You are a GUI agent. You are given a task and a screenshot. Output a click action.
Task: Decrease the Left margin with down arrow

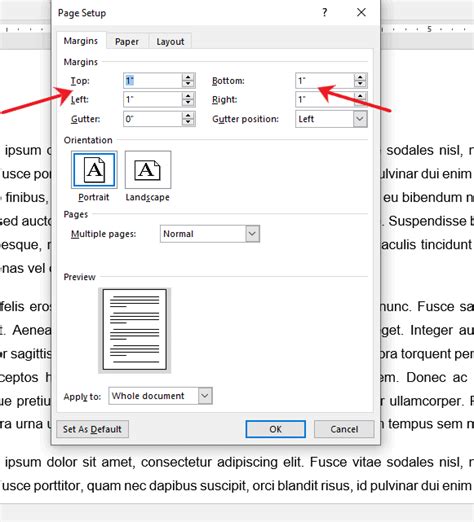188,103
